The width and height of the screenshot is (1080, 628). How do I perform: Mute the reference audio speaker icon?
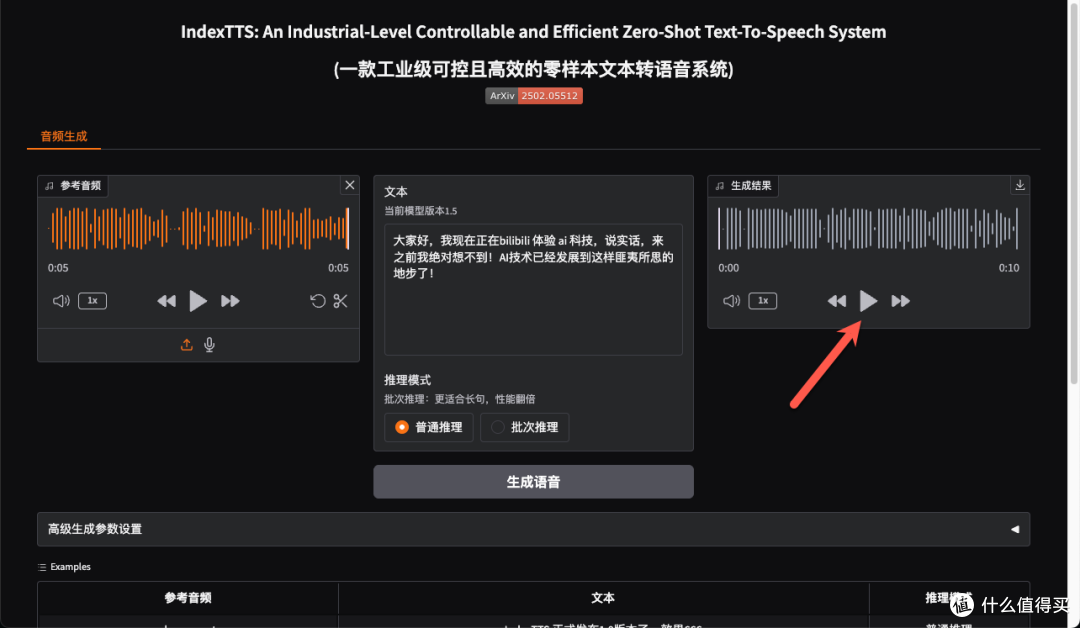point(60,300)
